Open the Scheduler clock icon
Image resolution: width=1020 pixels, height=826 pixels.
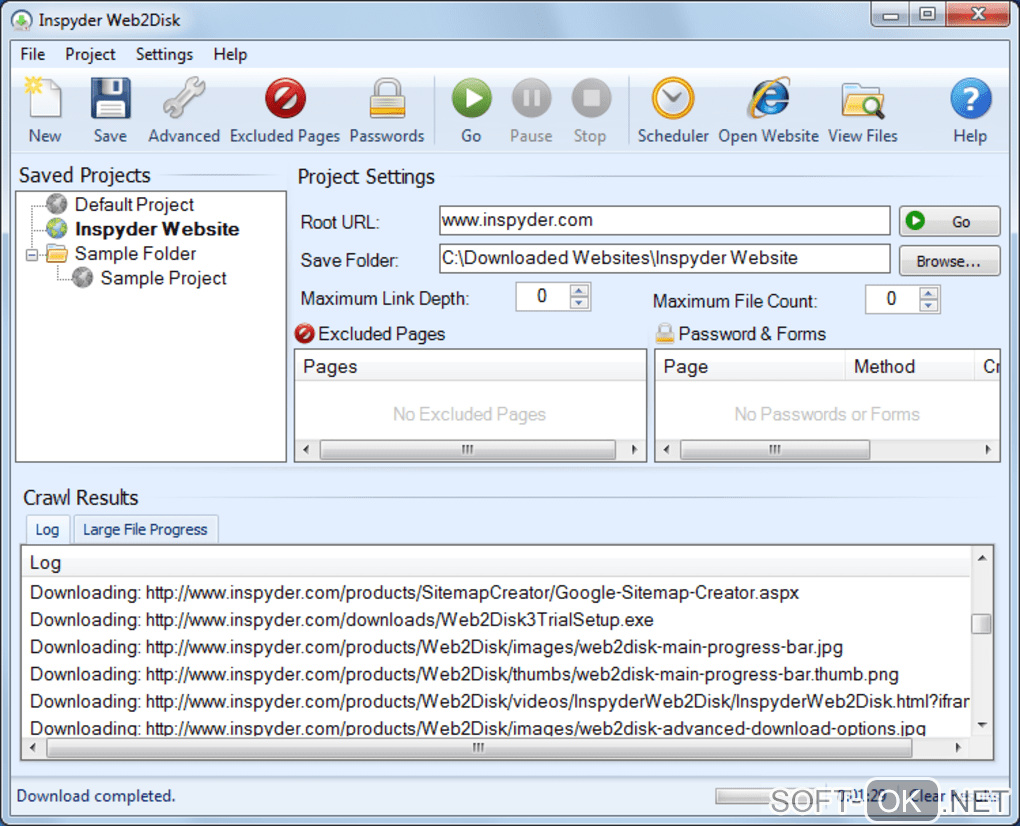(x=673, y=109)
